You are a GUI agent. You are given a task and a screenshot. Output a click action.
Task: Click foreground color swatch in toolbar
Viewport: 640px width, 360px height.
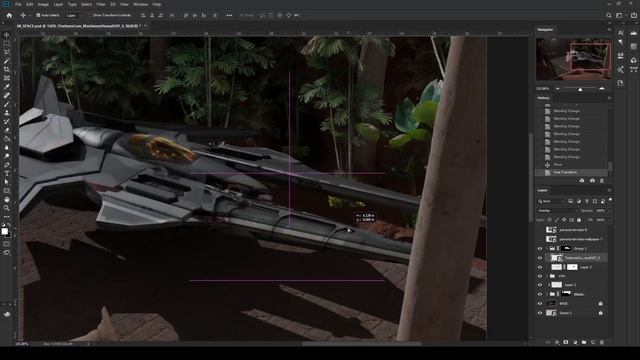pyautogui.click(x=4, y=231)
